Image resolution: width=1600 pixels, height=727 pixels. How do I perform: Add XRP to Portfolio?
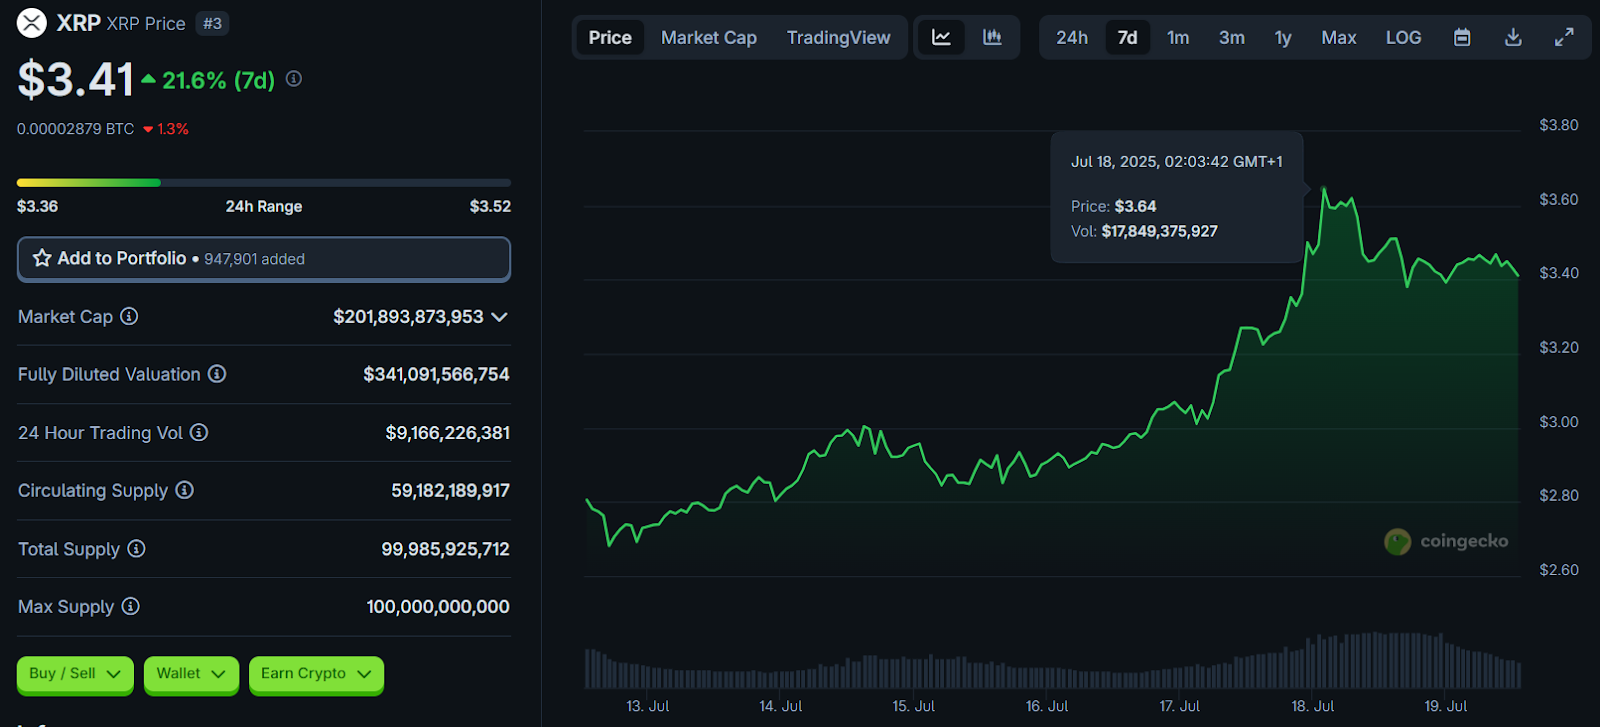(x=264, y=259)
